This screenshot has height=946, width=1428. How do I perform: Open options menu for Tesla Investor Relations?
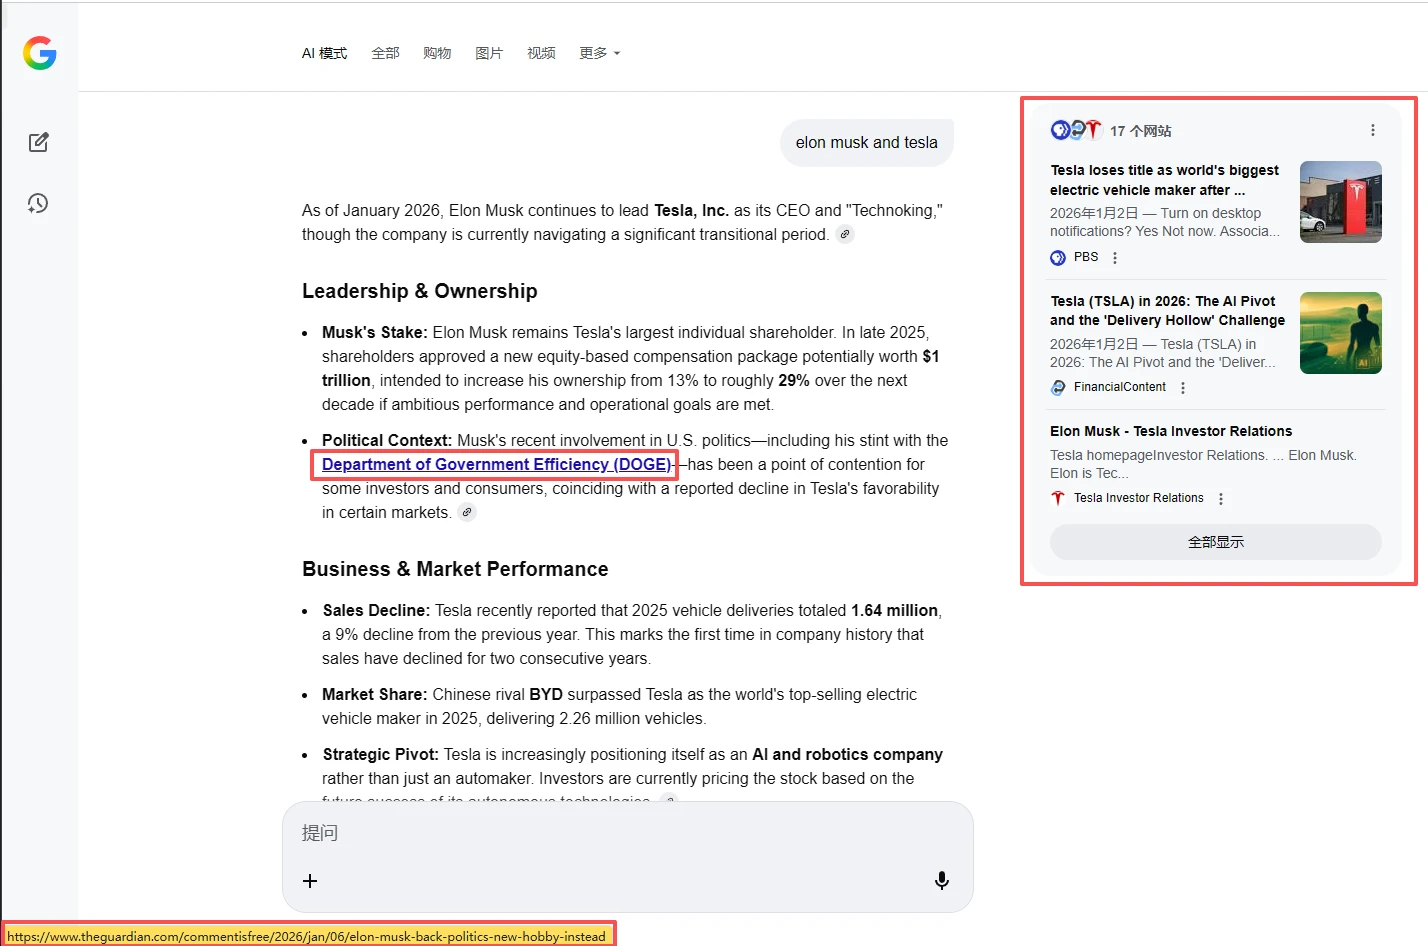tap(1221, 499)
